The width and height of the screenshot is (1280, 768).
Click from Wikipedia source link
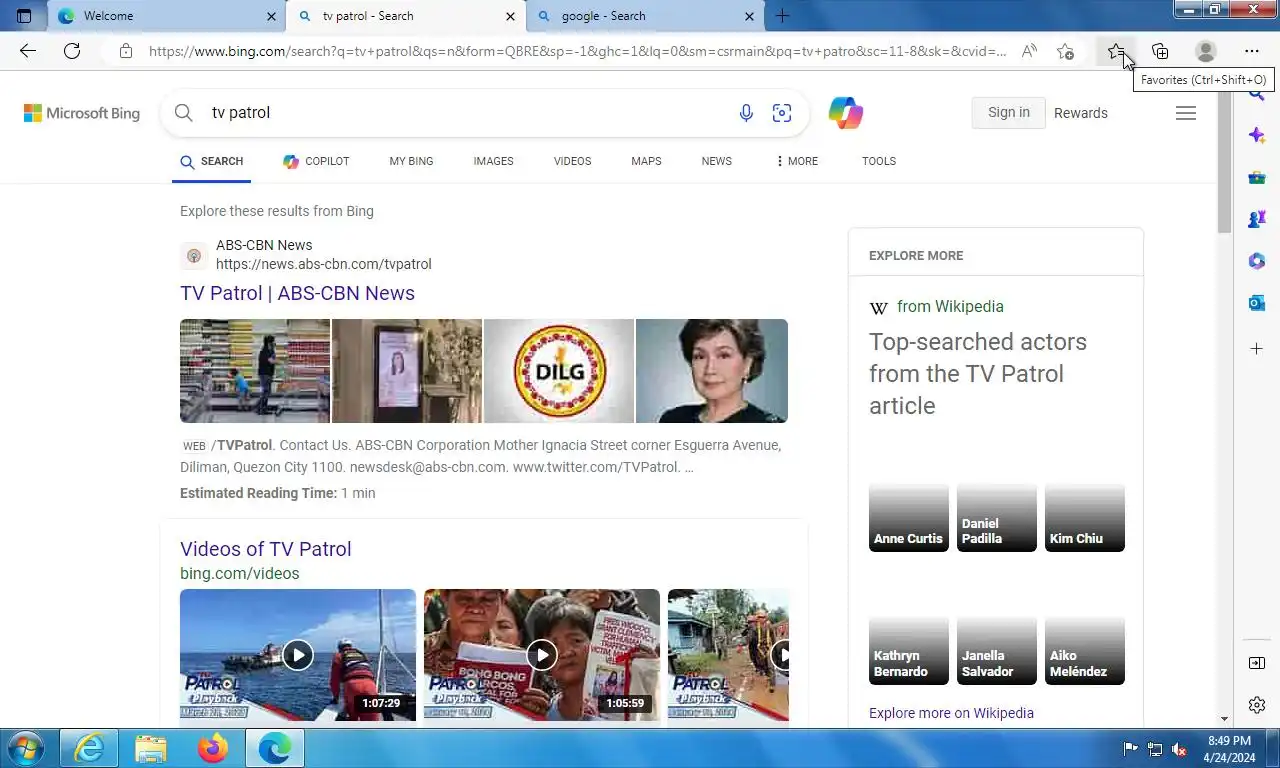[950, 307]
